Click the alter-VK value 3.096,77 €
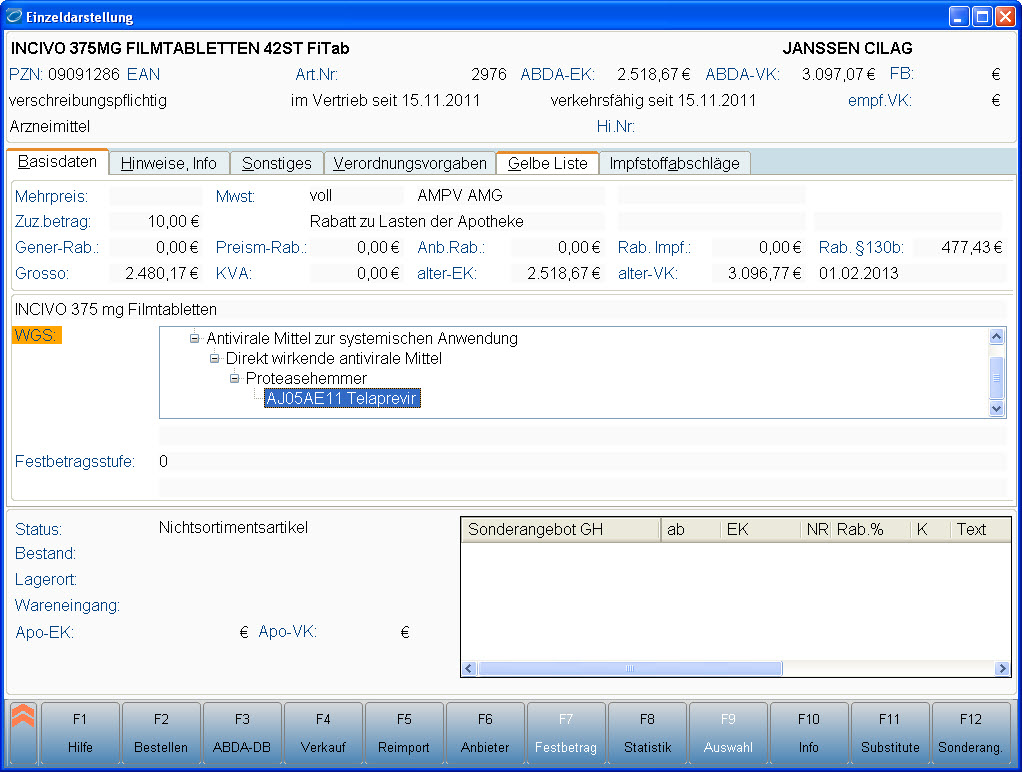Screen dimensions: 1022x772 click(765, 274)
